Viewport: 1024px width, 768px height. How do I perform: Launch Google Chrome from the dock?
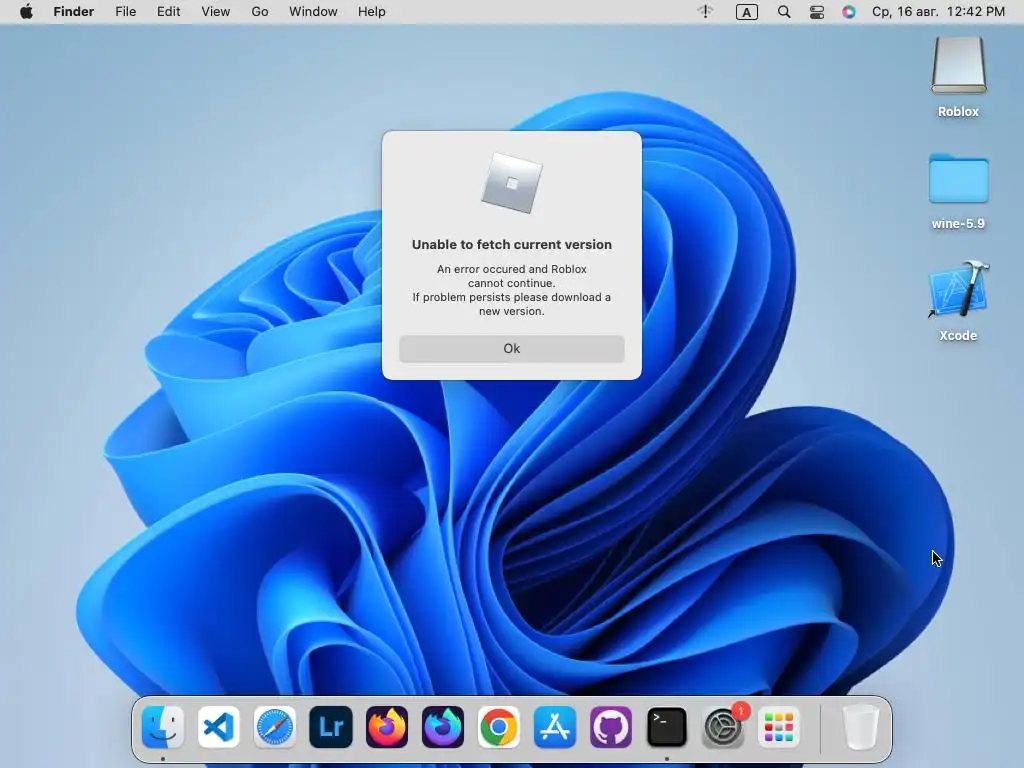tap(499, 727)
